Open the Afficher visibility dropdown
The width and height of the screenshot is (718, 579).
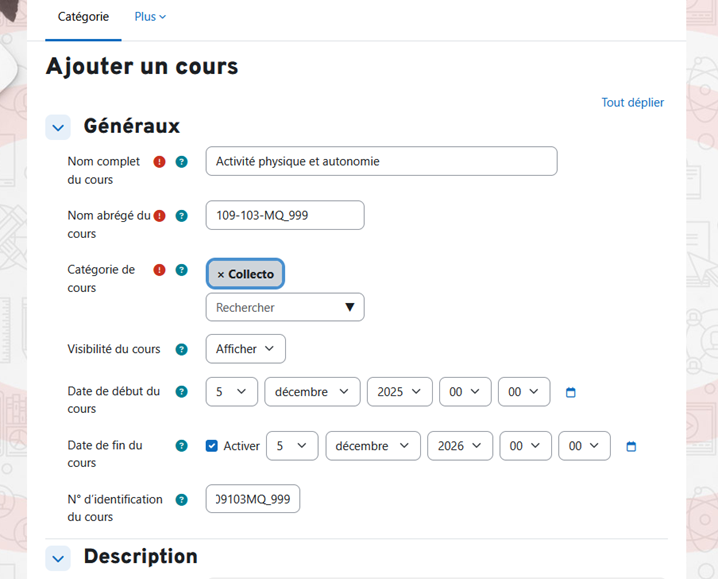(245, 349)
